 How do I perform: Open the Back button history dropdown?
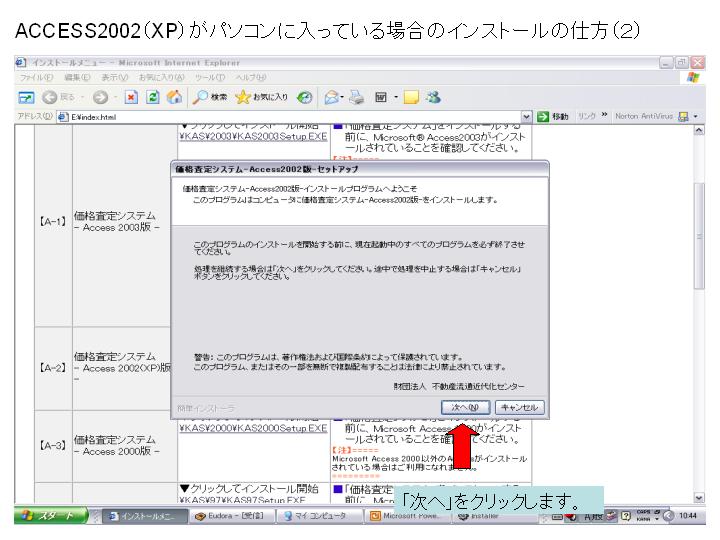click(82, 97)
